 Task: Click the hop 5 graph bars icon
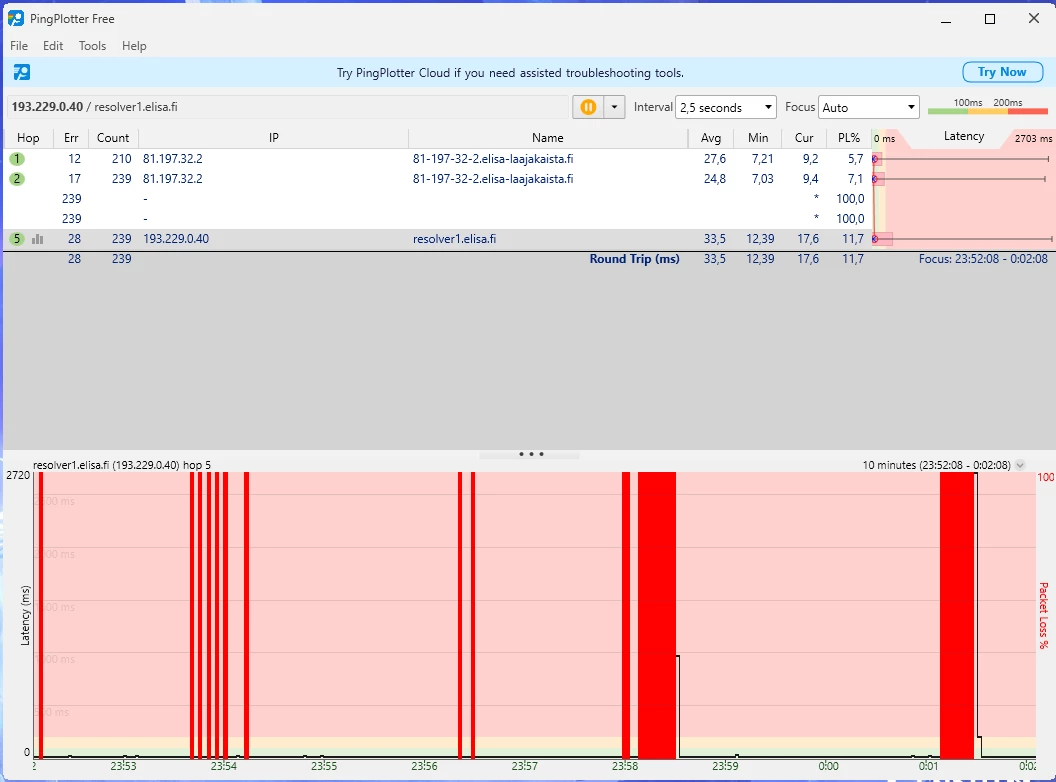point(38,239)
